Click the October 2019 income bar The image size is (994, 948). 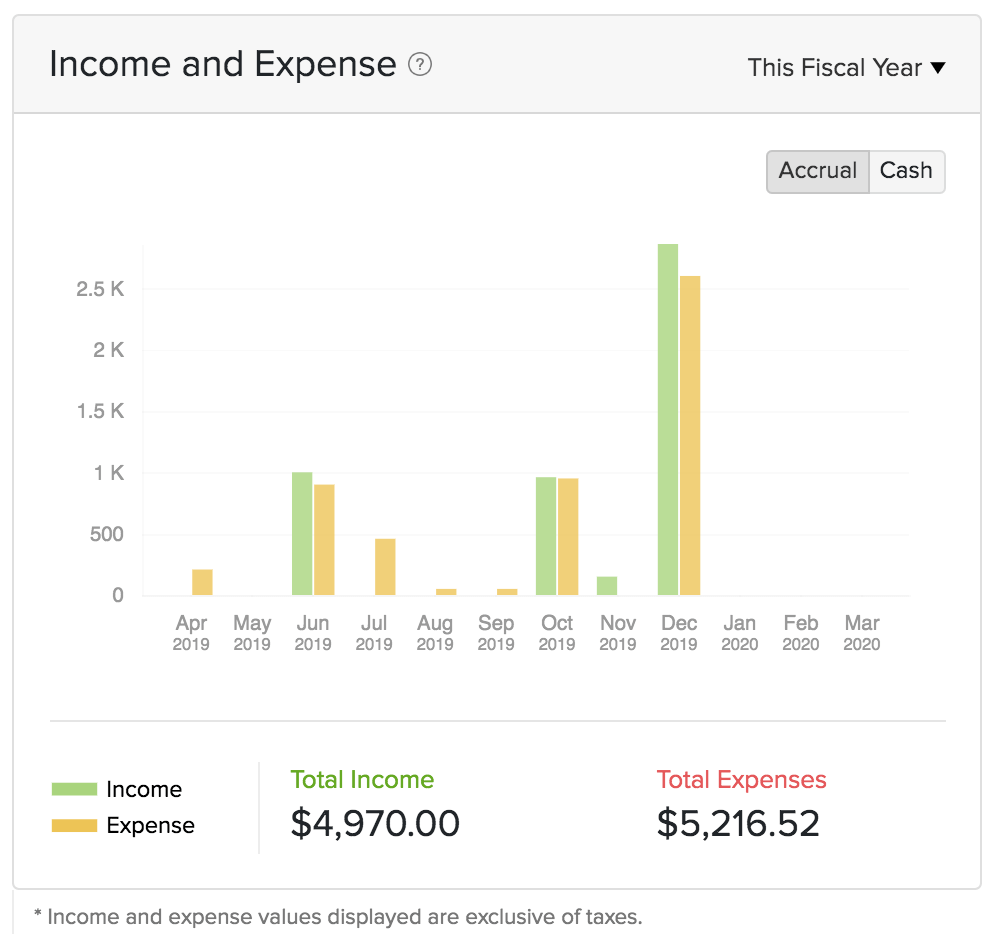(x=546, y=536)
